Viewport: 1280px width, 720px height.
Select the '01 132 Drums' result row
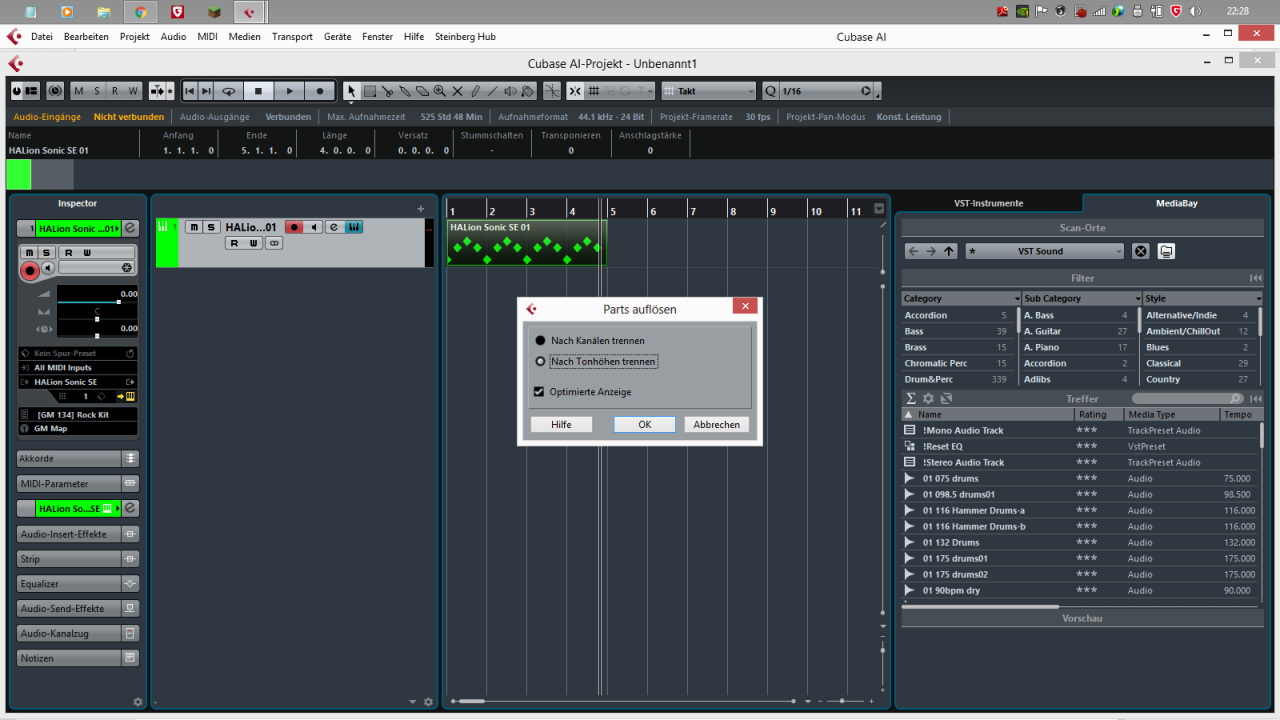1081,542
